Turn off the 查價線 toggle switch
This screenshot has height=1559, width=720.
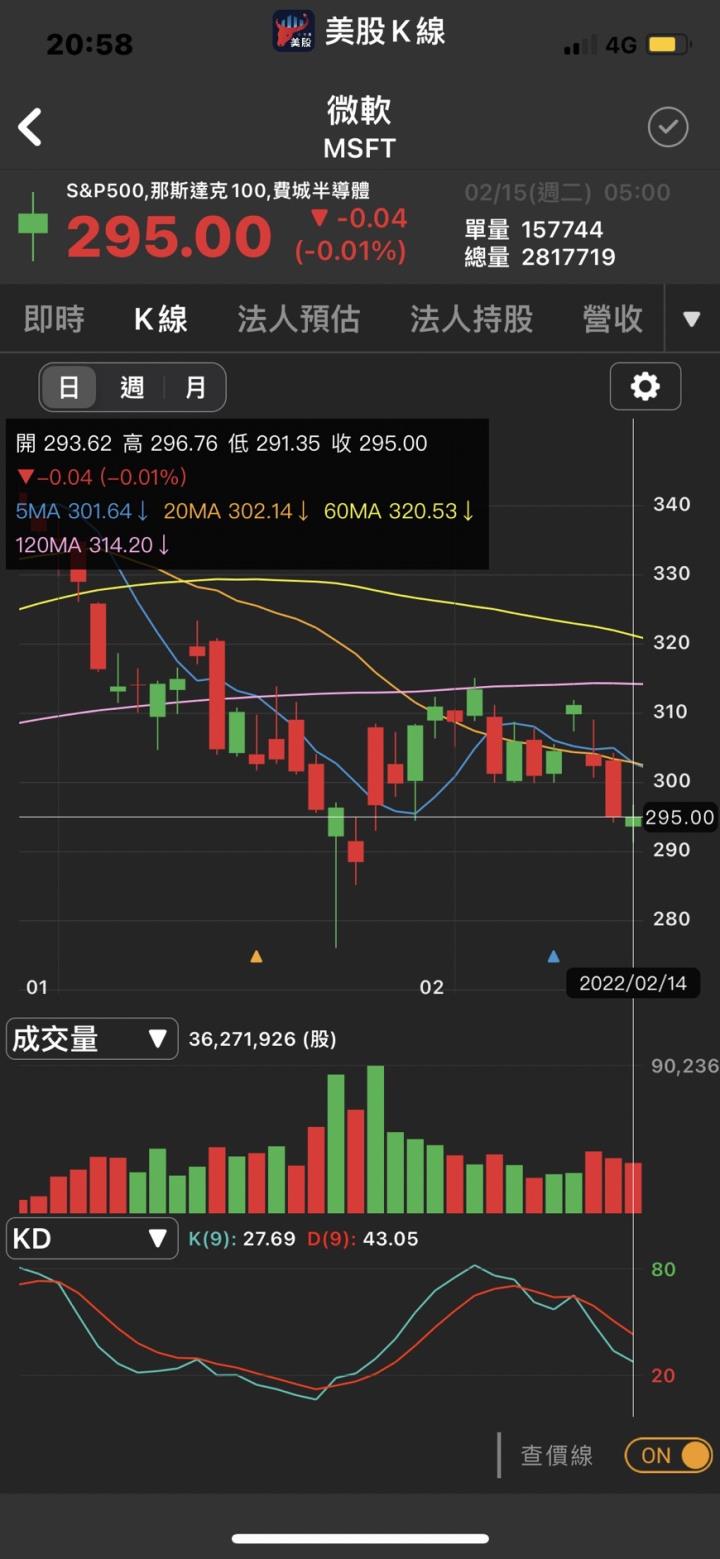click(669, 1455)
